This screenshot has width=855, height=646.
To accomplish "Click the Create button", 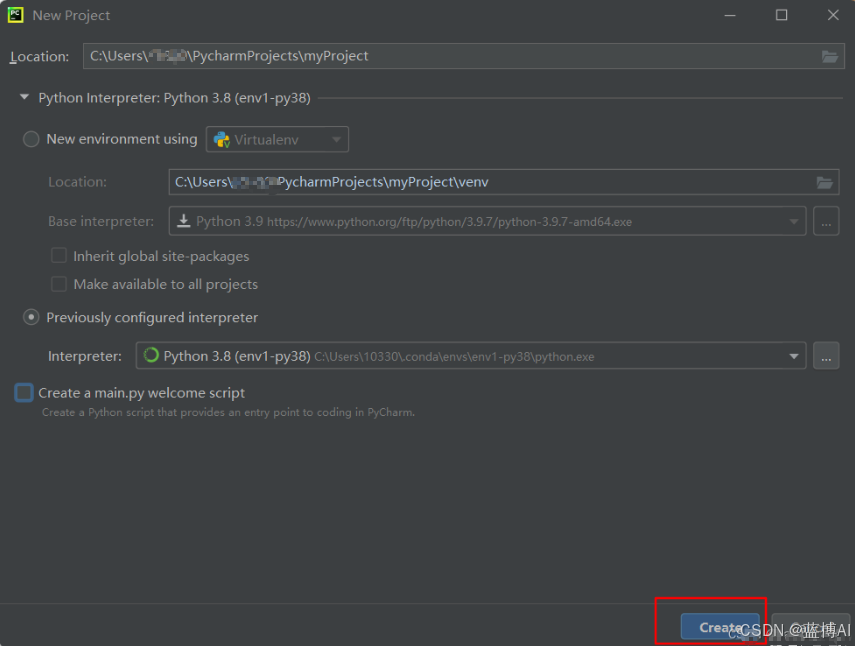I will pyautogui.click(x=720, y=627).
